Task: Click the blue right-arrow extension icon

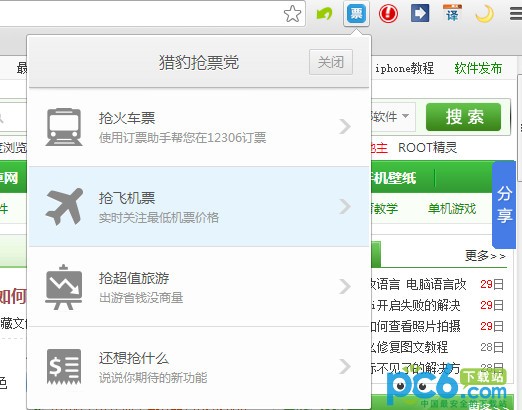Action: tap(420, 13)
